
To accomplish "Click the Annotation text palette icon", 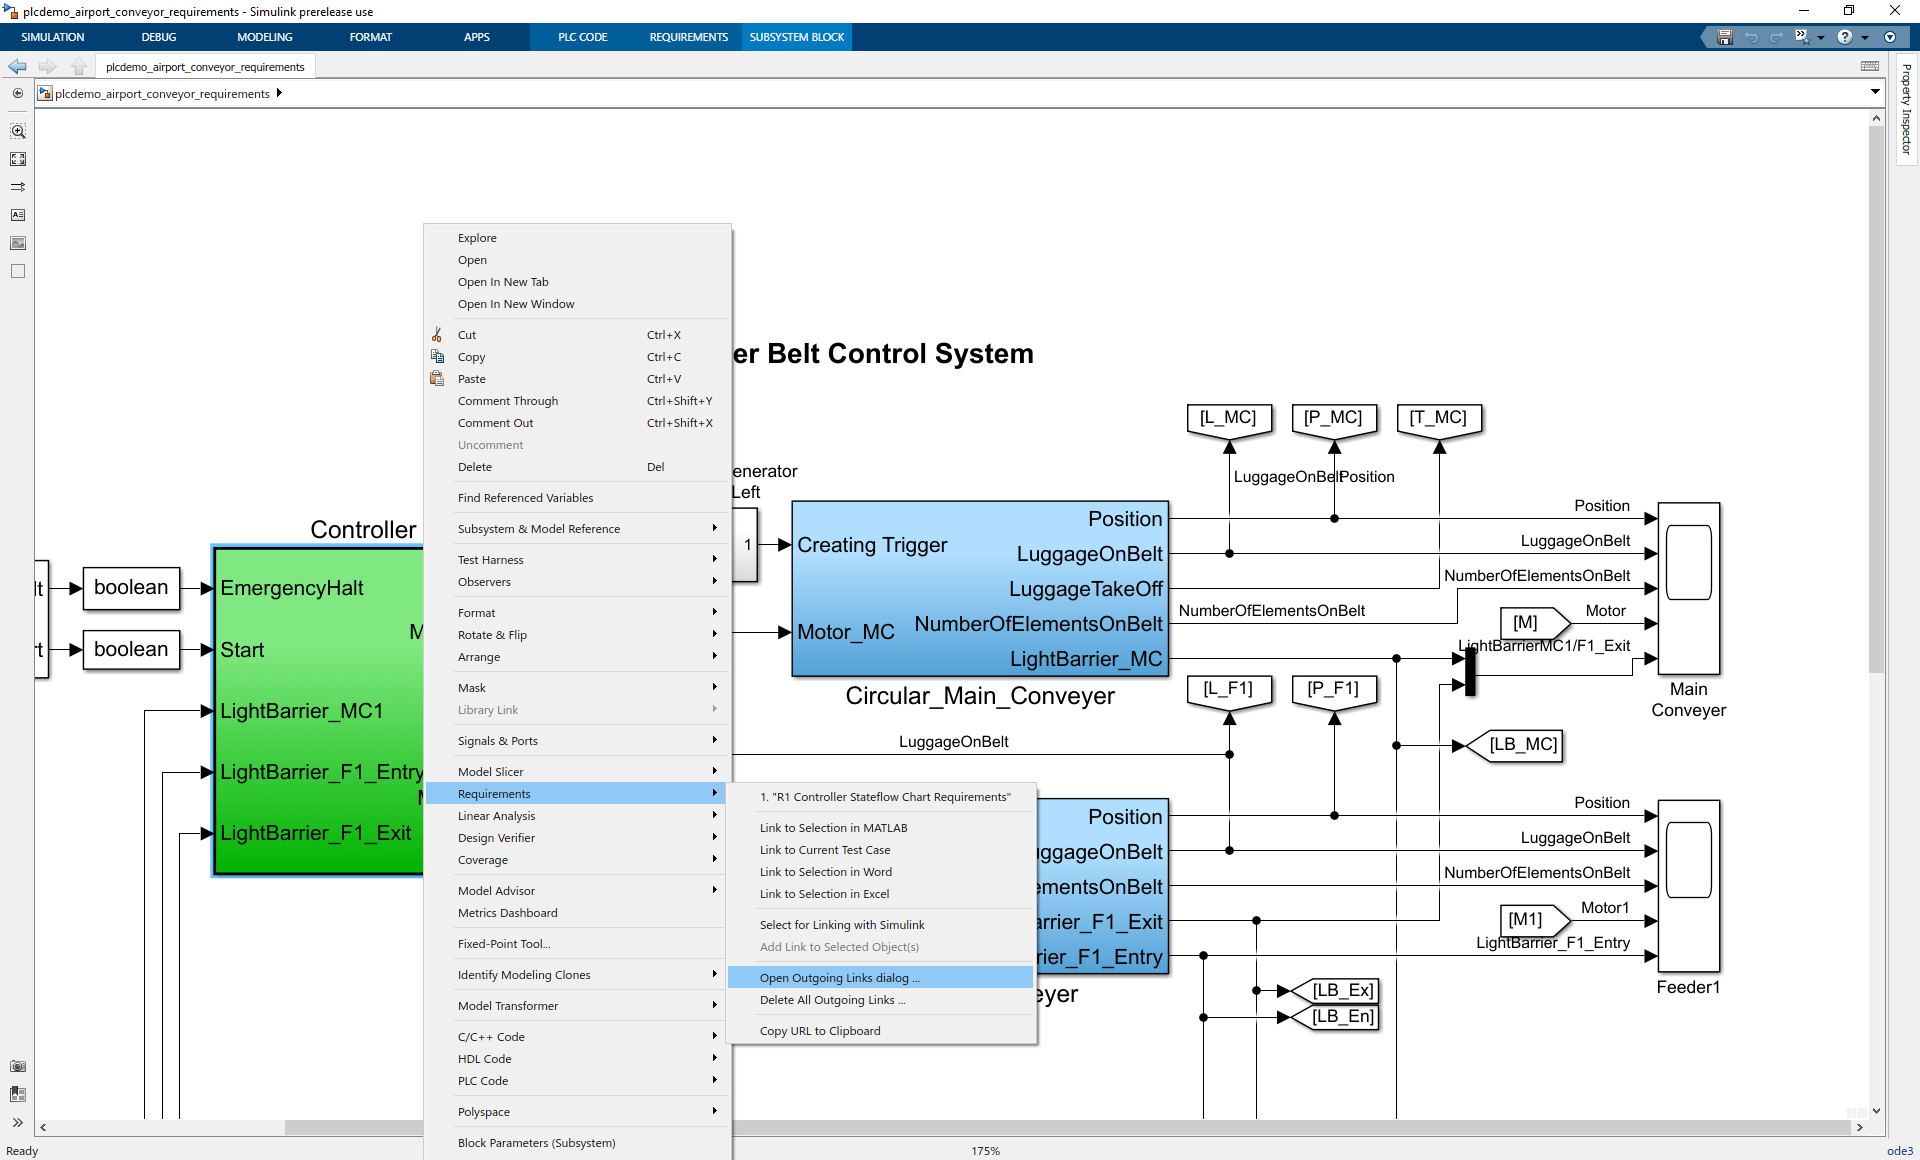I will click(18, 215).
